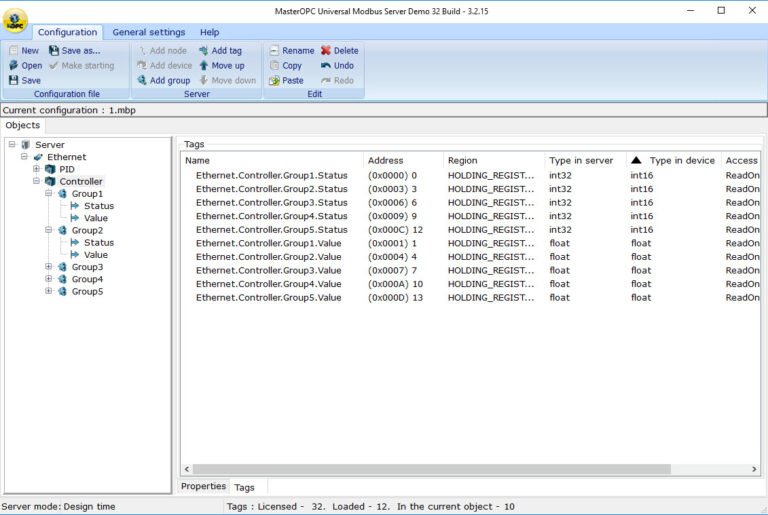Open the General settings ribbon tab
The image size is (768, 515).
(149, 32)
